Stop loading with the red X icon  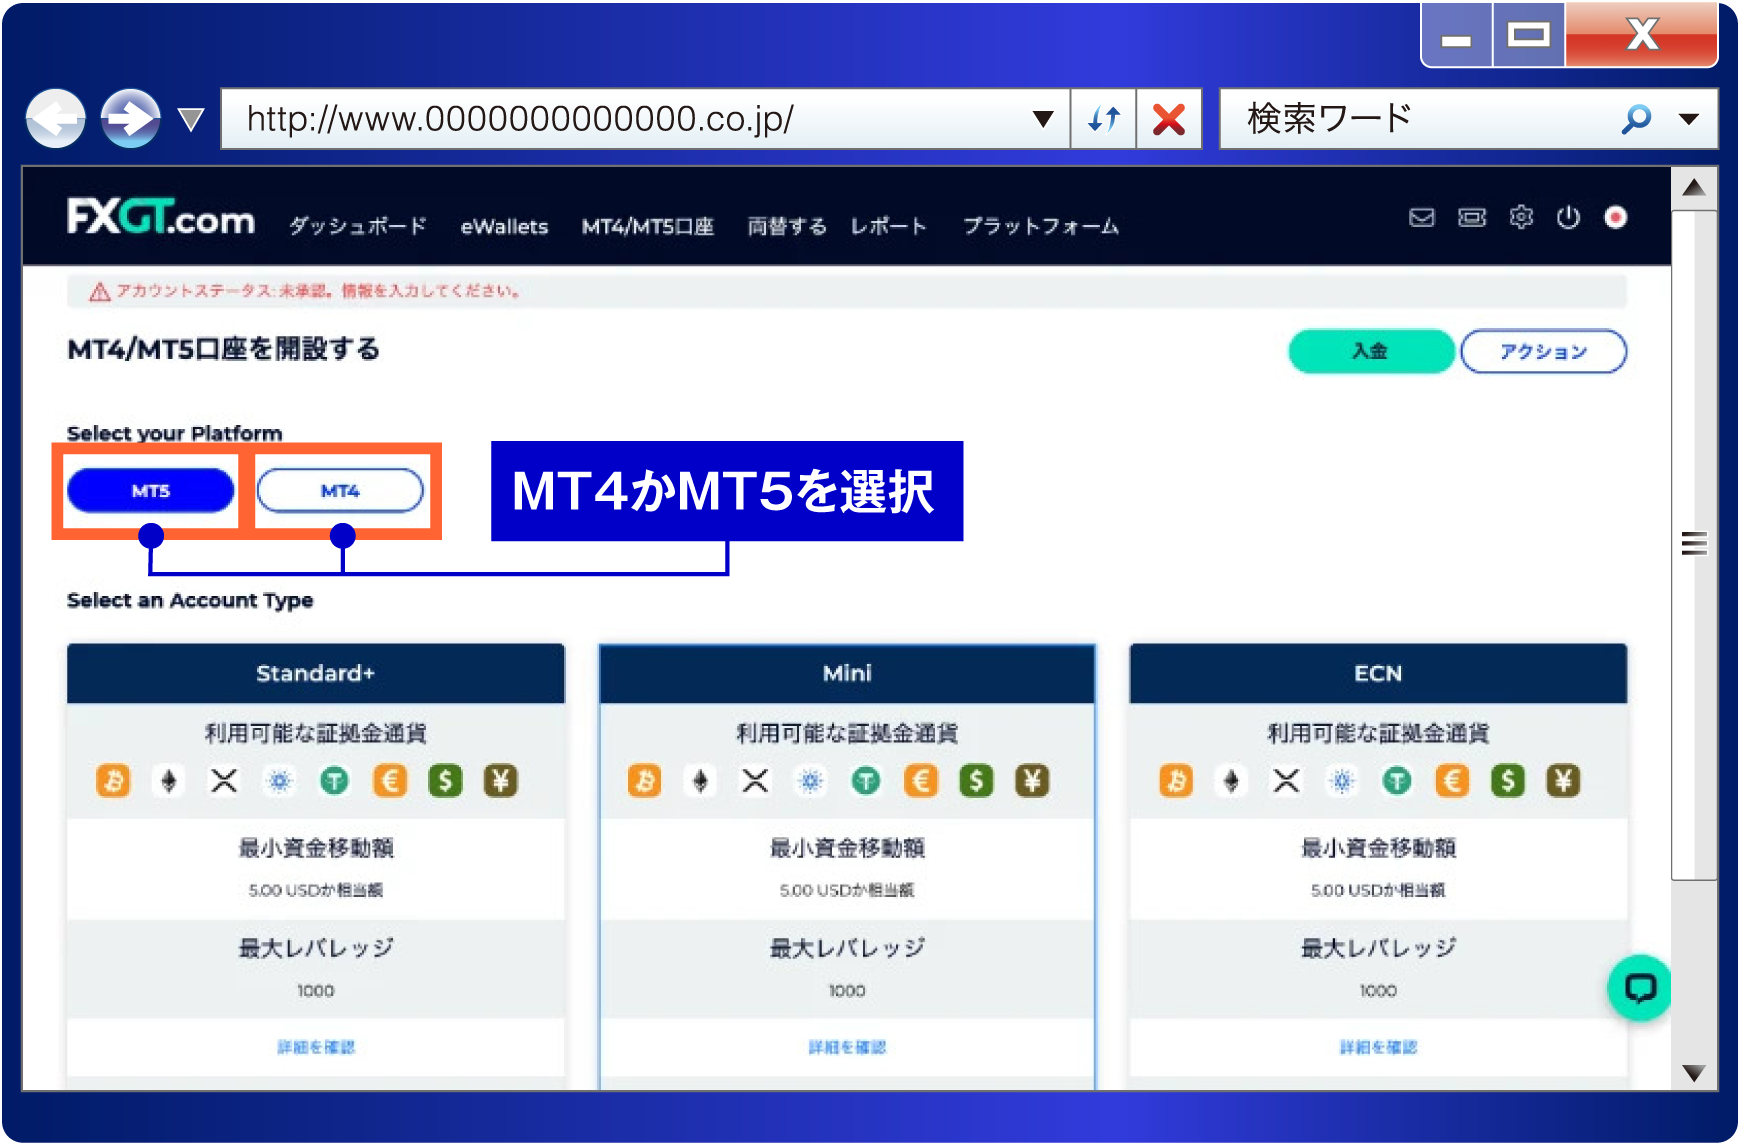(1169, 119)
